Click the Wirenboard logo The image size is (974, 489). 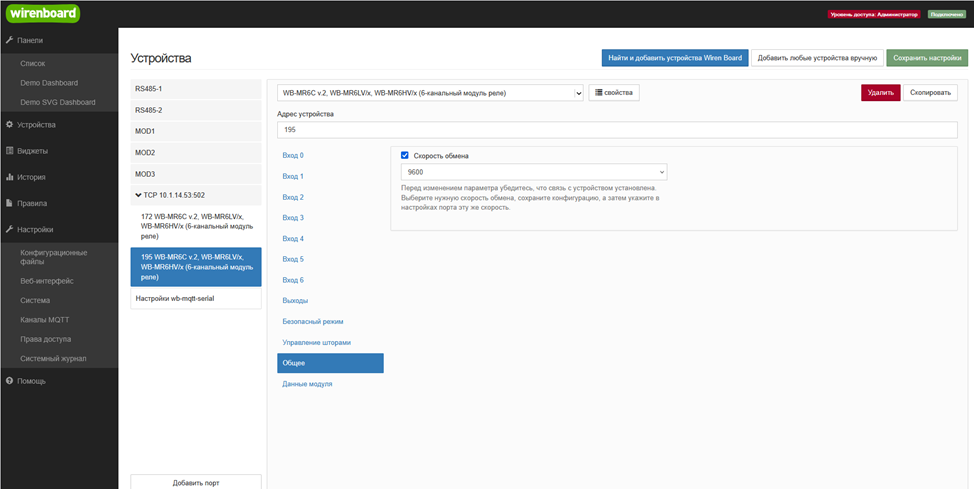43,14
